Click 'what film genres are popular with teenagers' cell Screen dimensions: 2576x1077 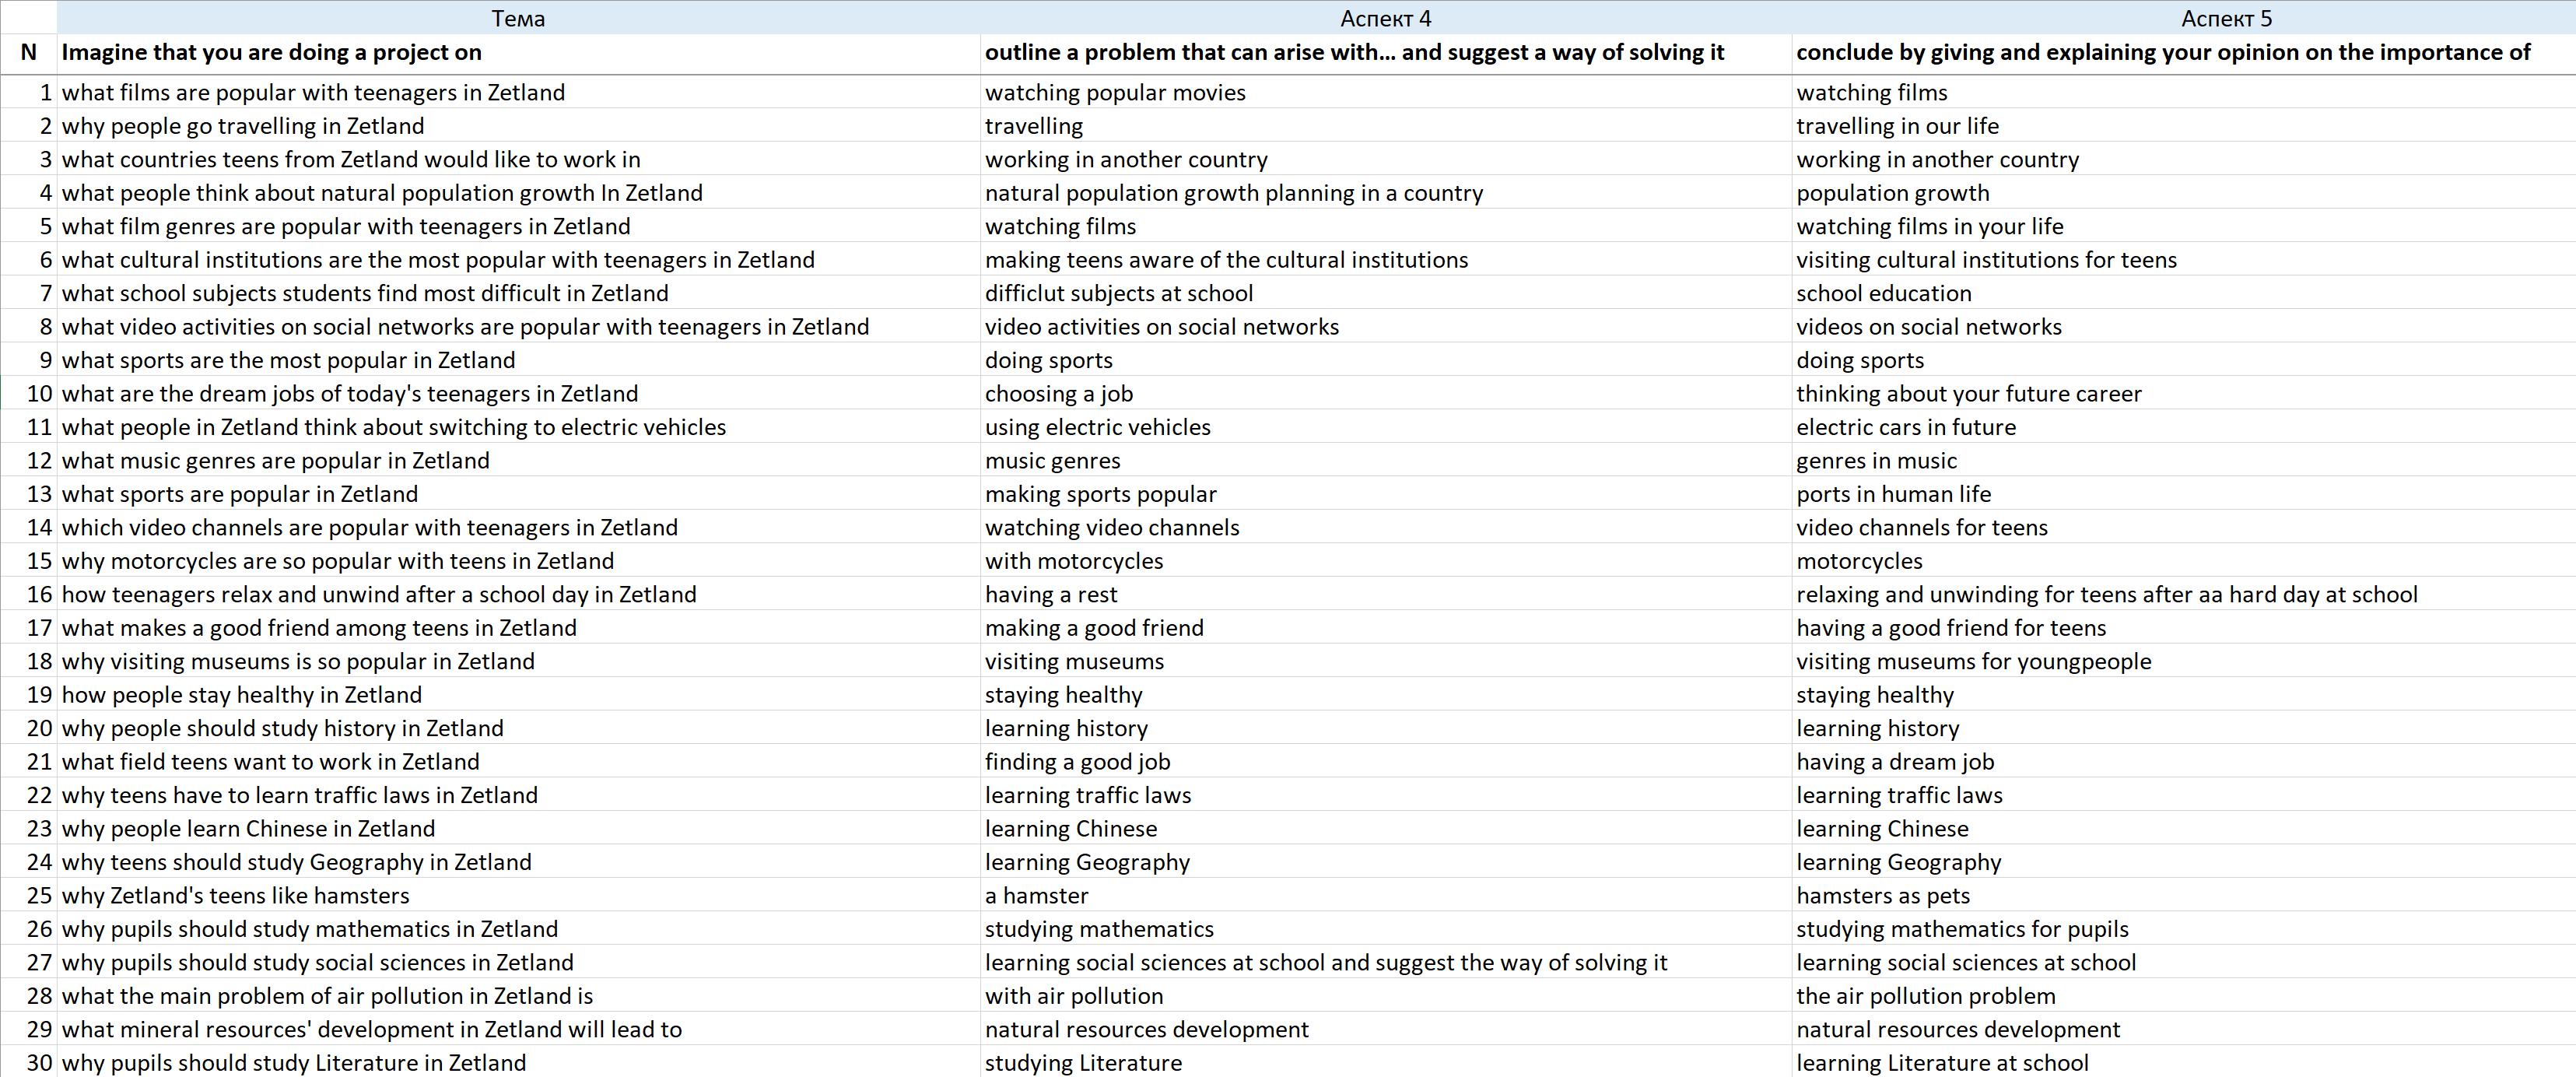[518, 226]
